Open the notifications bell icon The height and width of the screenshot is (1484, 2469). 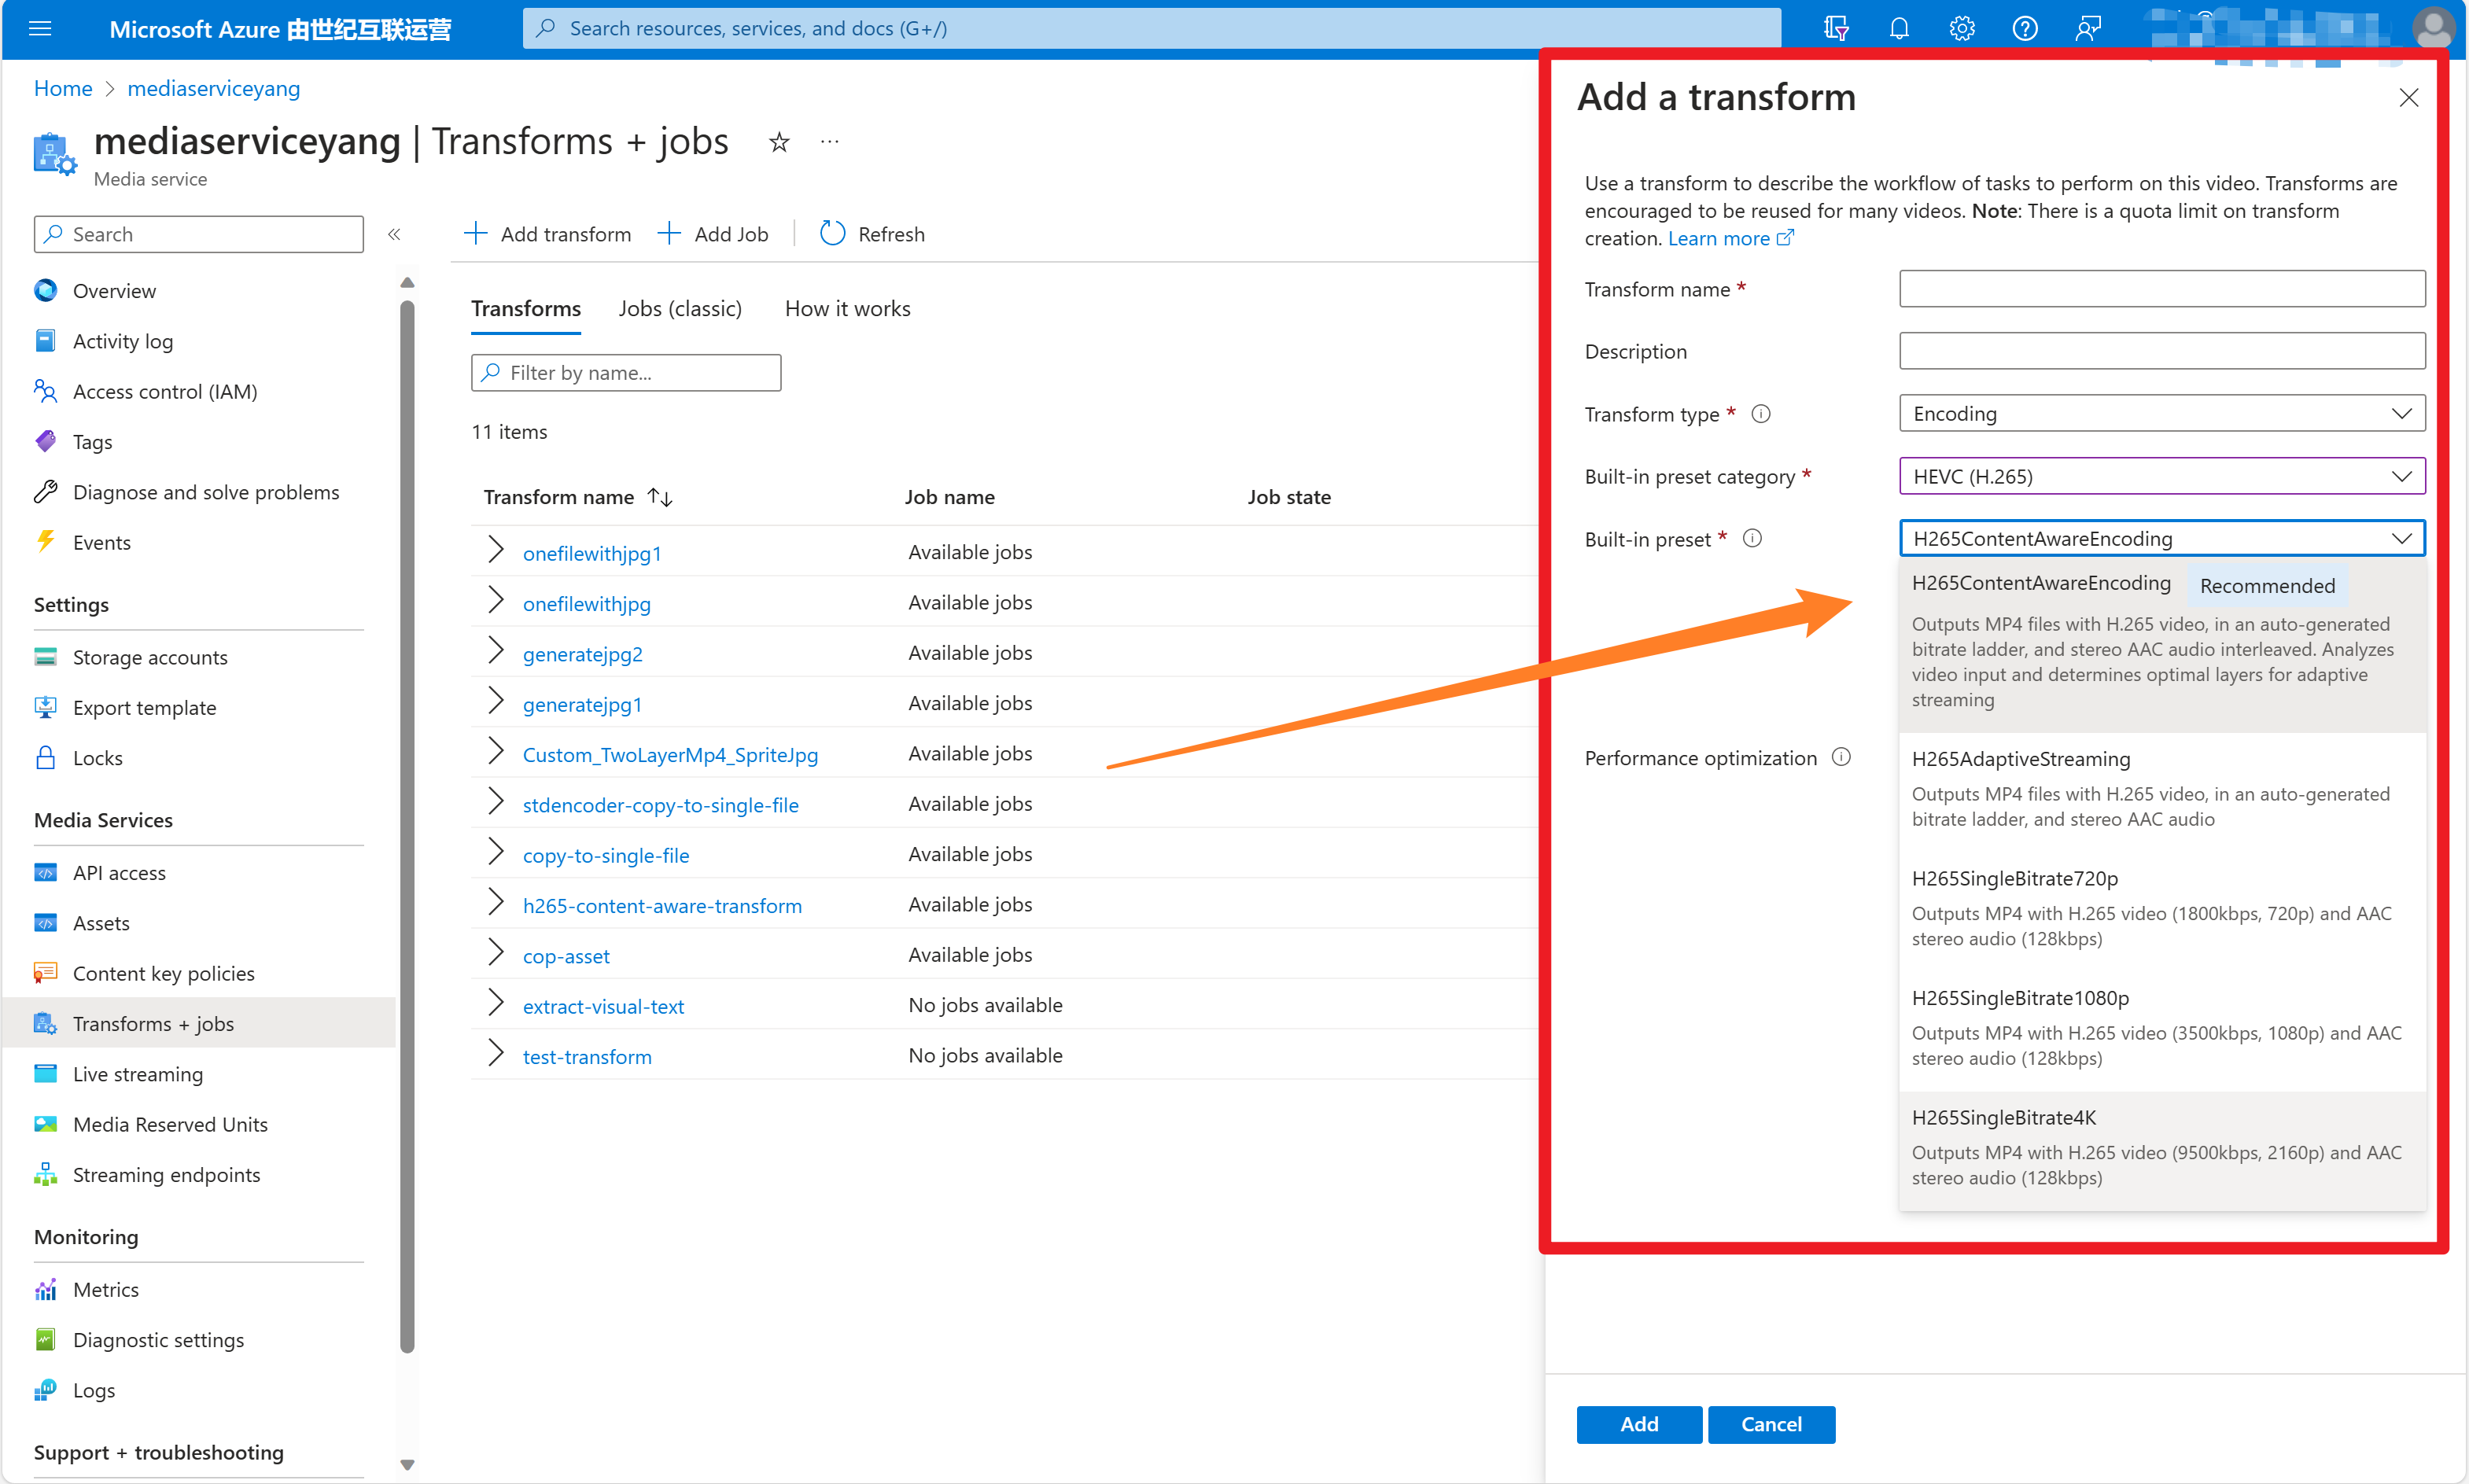pyautogui.click(x=1898, y=28)
